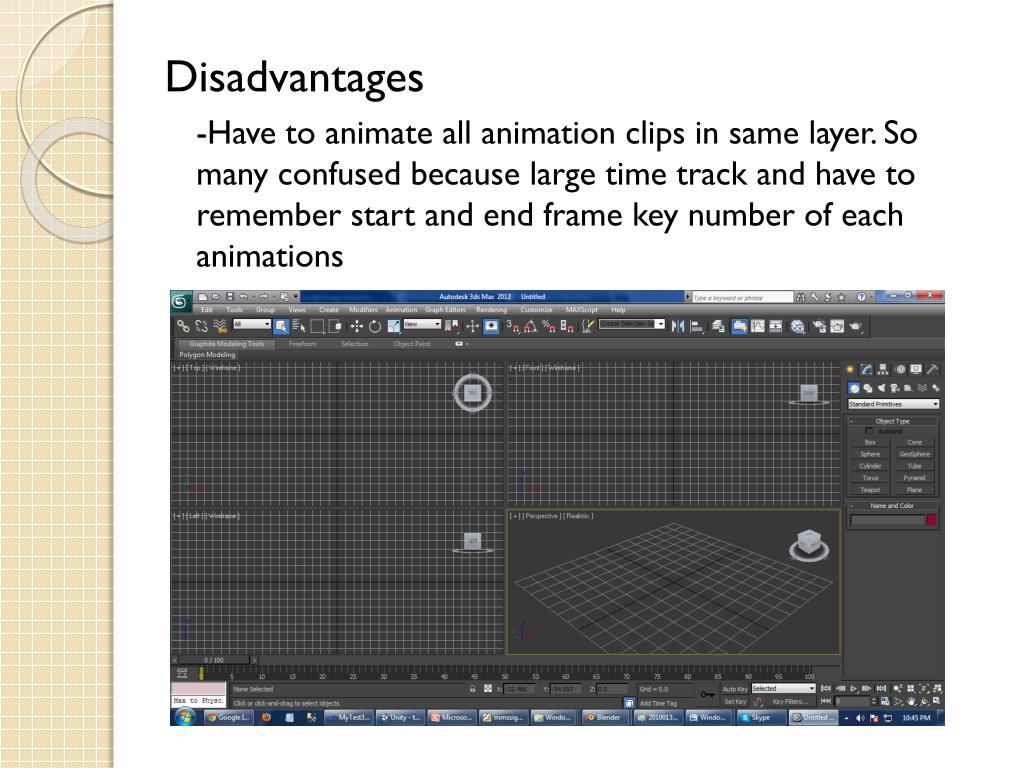Viewport: 1024px width, 768px height.
Task: Click the Unlink Selection tool
Action: pos(201,325)
